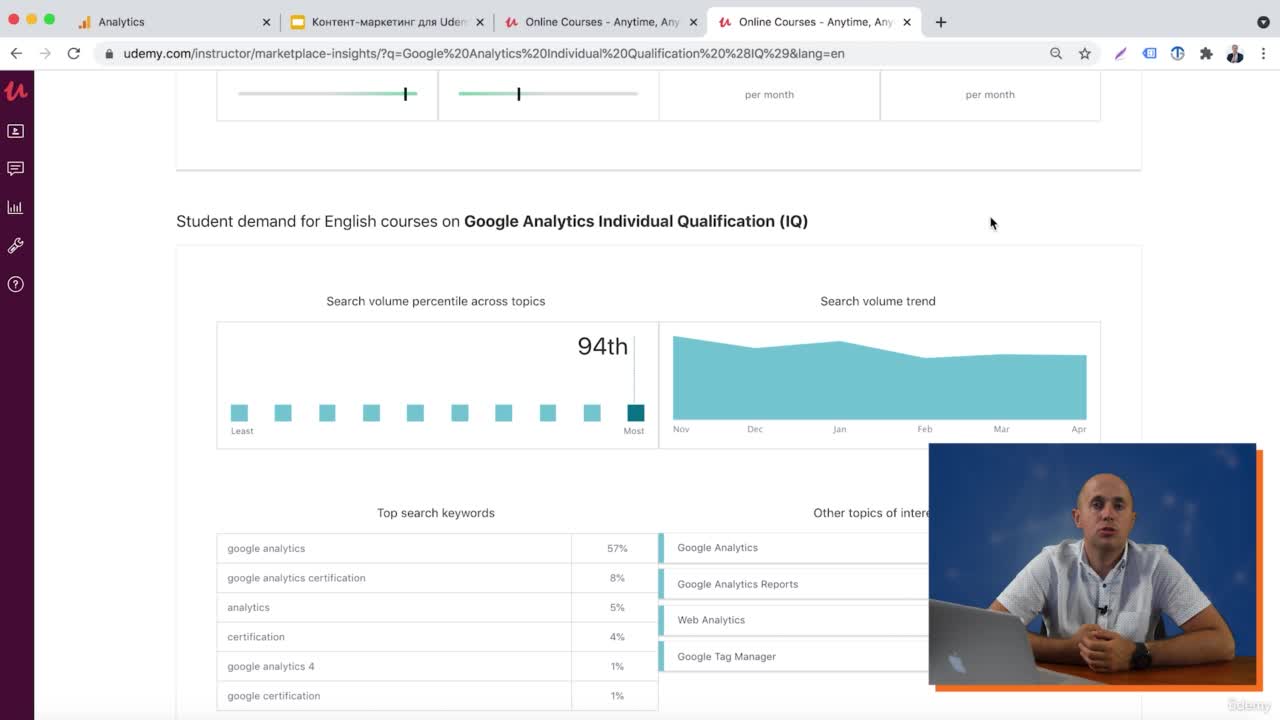The width and height of the screenshot is (1280, 720).
Task: Click the '94th' percentile label
Action: point(602,346)
